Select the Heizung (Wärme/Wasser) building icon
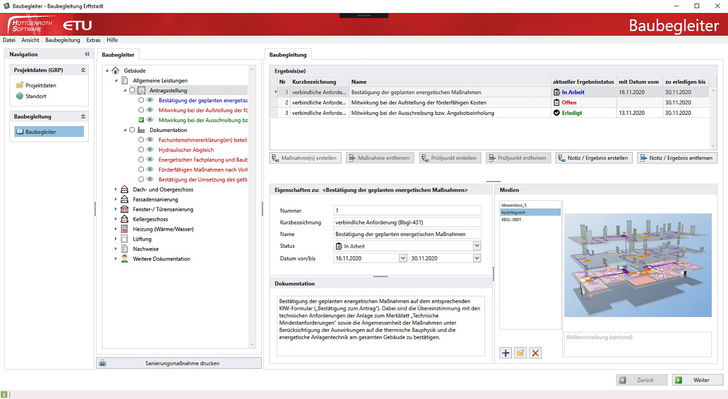The width and height of the screenshot is (728, 399). (x=124, y=229)
